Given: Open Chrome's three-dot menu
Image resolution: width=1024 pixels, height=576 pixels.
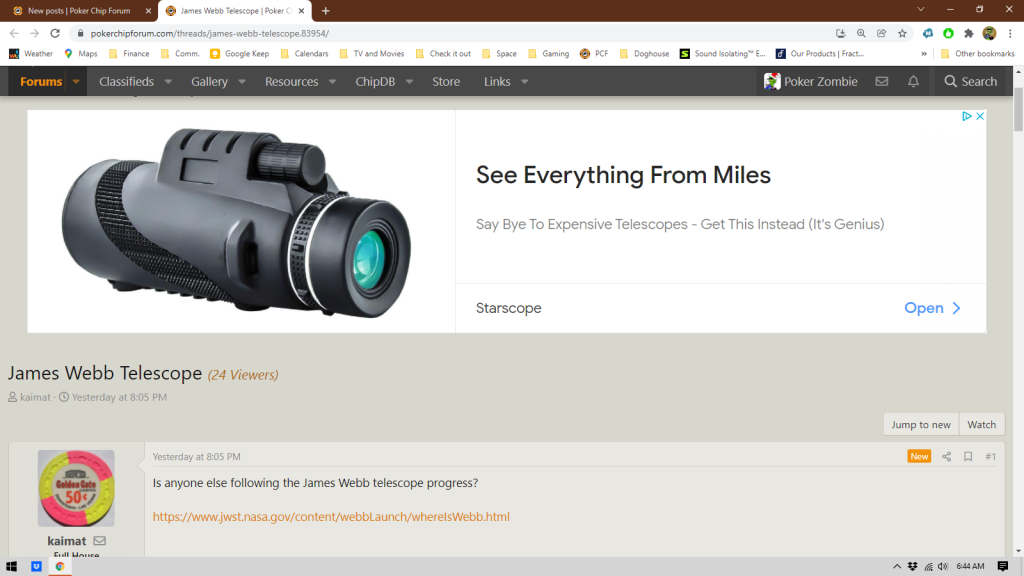Looking at the screenshot, I should point(1010,33).
